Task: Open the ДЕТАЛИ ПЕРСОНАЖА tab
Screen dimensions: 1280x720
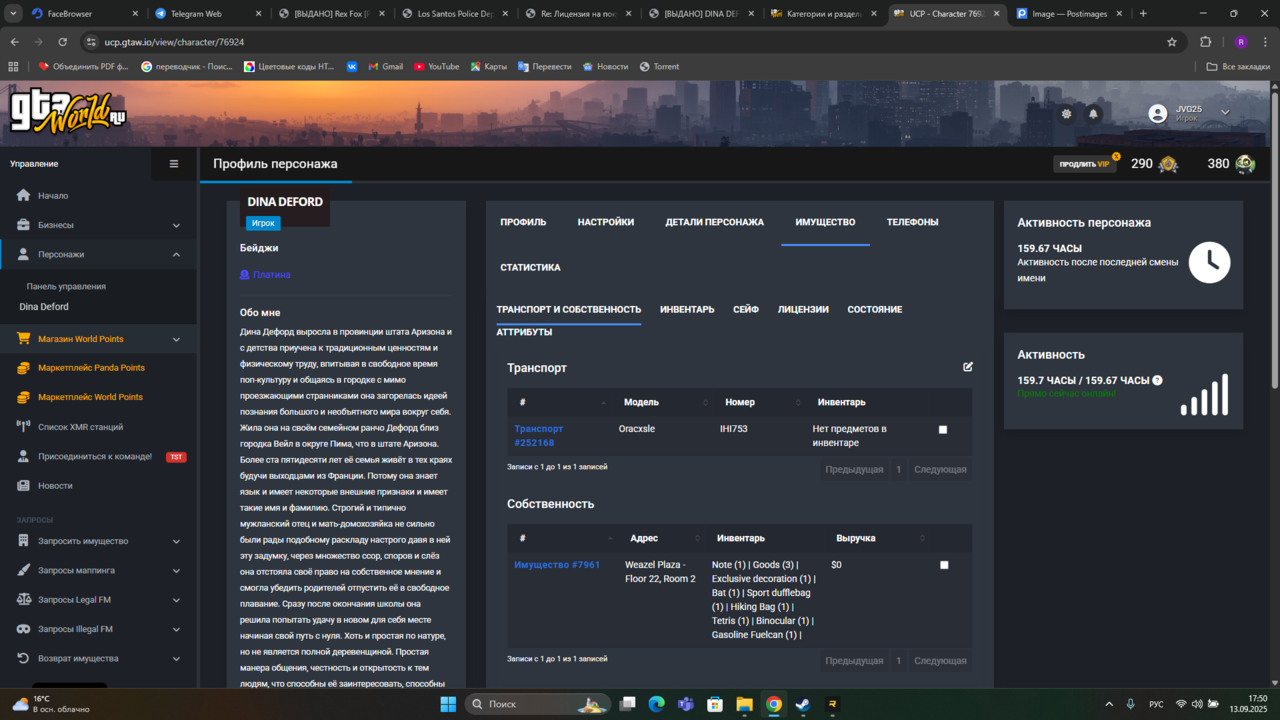Action: (715, 222)
